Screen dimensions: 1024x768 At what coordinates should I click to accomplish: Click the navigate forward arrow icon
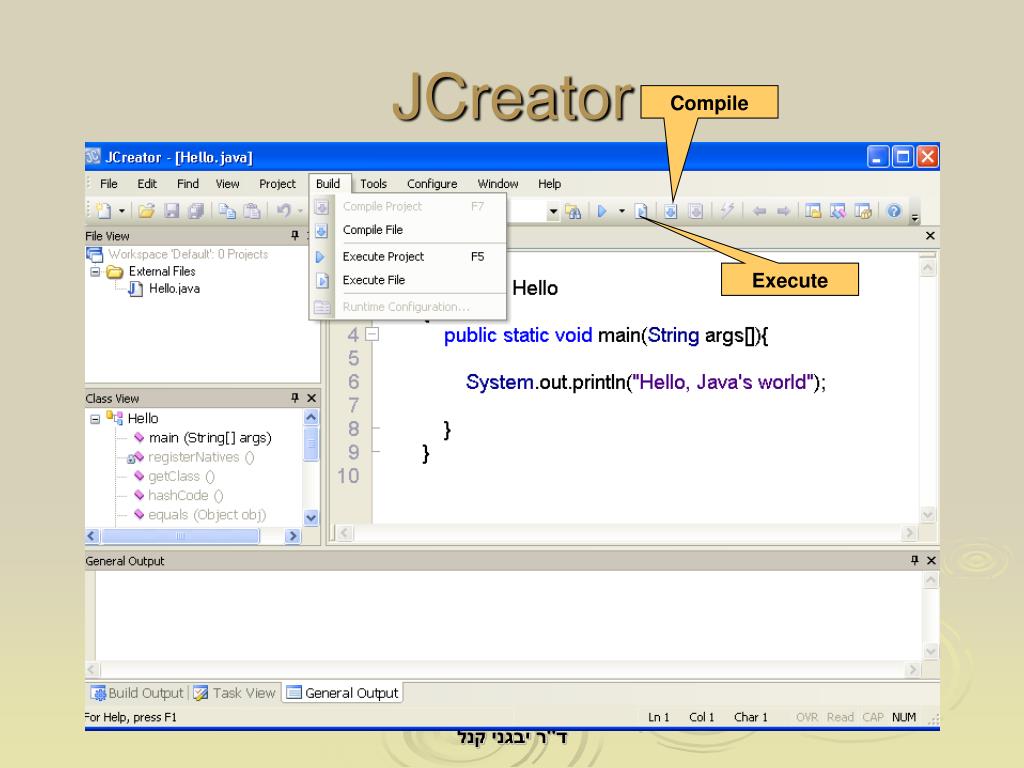(x=784, y=211)
